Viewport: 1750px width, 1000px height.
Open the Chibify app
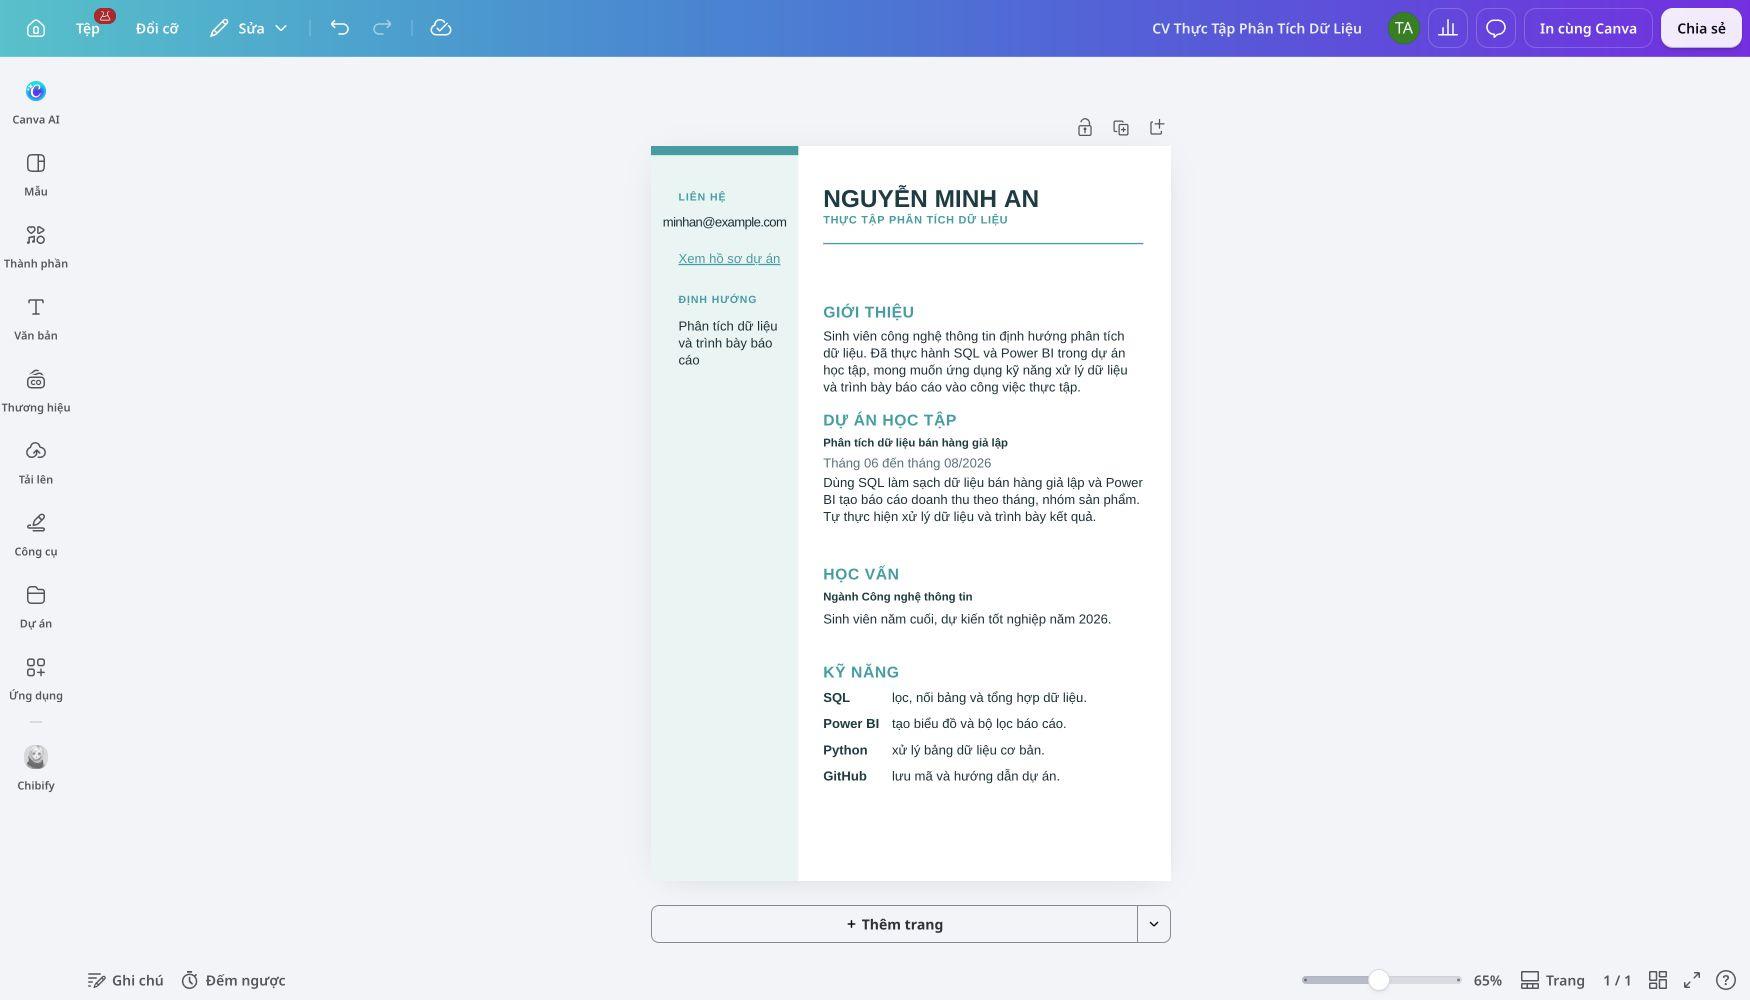pos(36,768)
